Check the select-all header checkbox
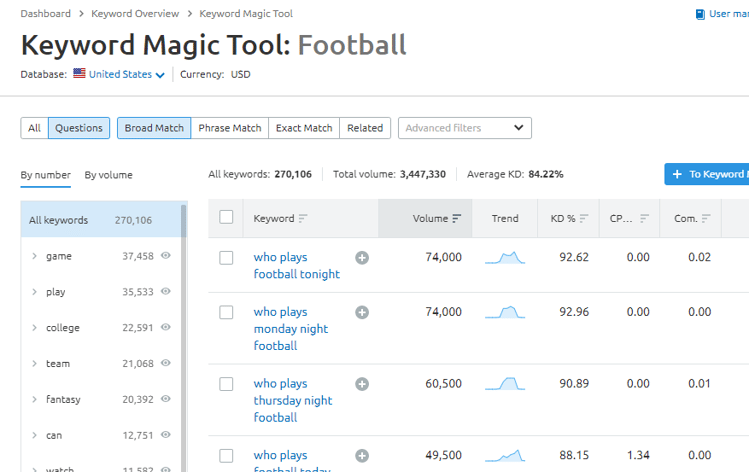749x472 pixels. (226, 217)
